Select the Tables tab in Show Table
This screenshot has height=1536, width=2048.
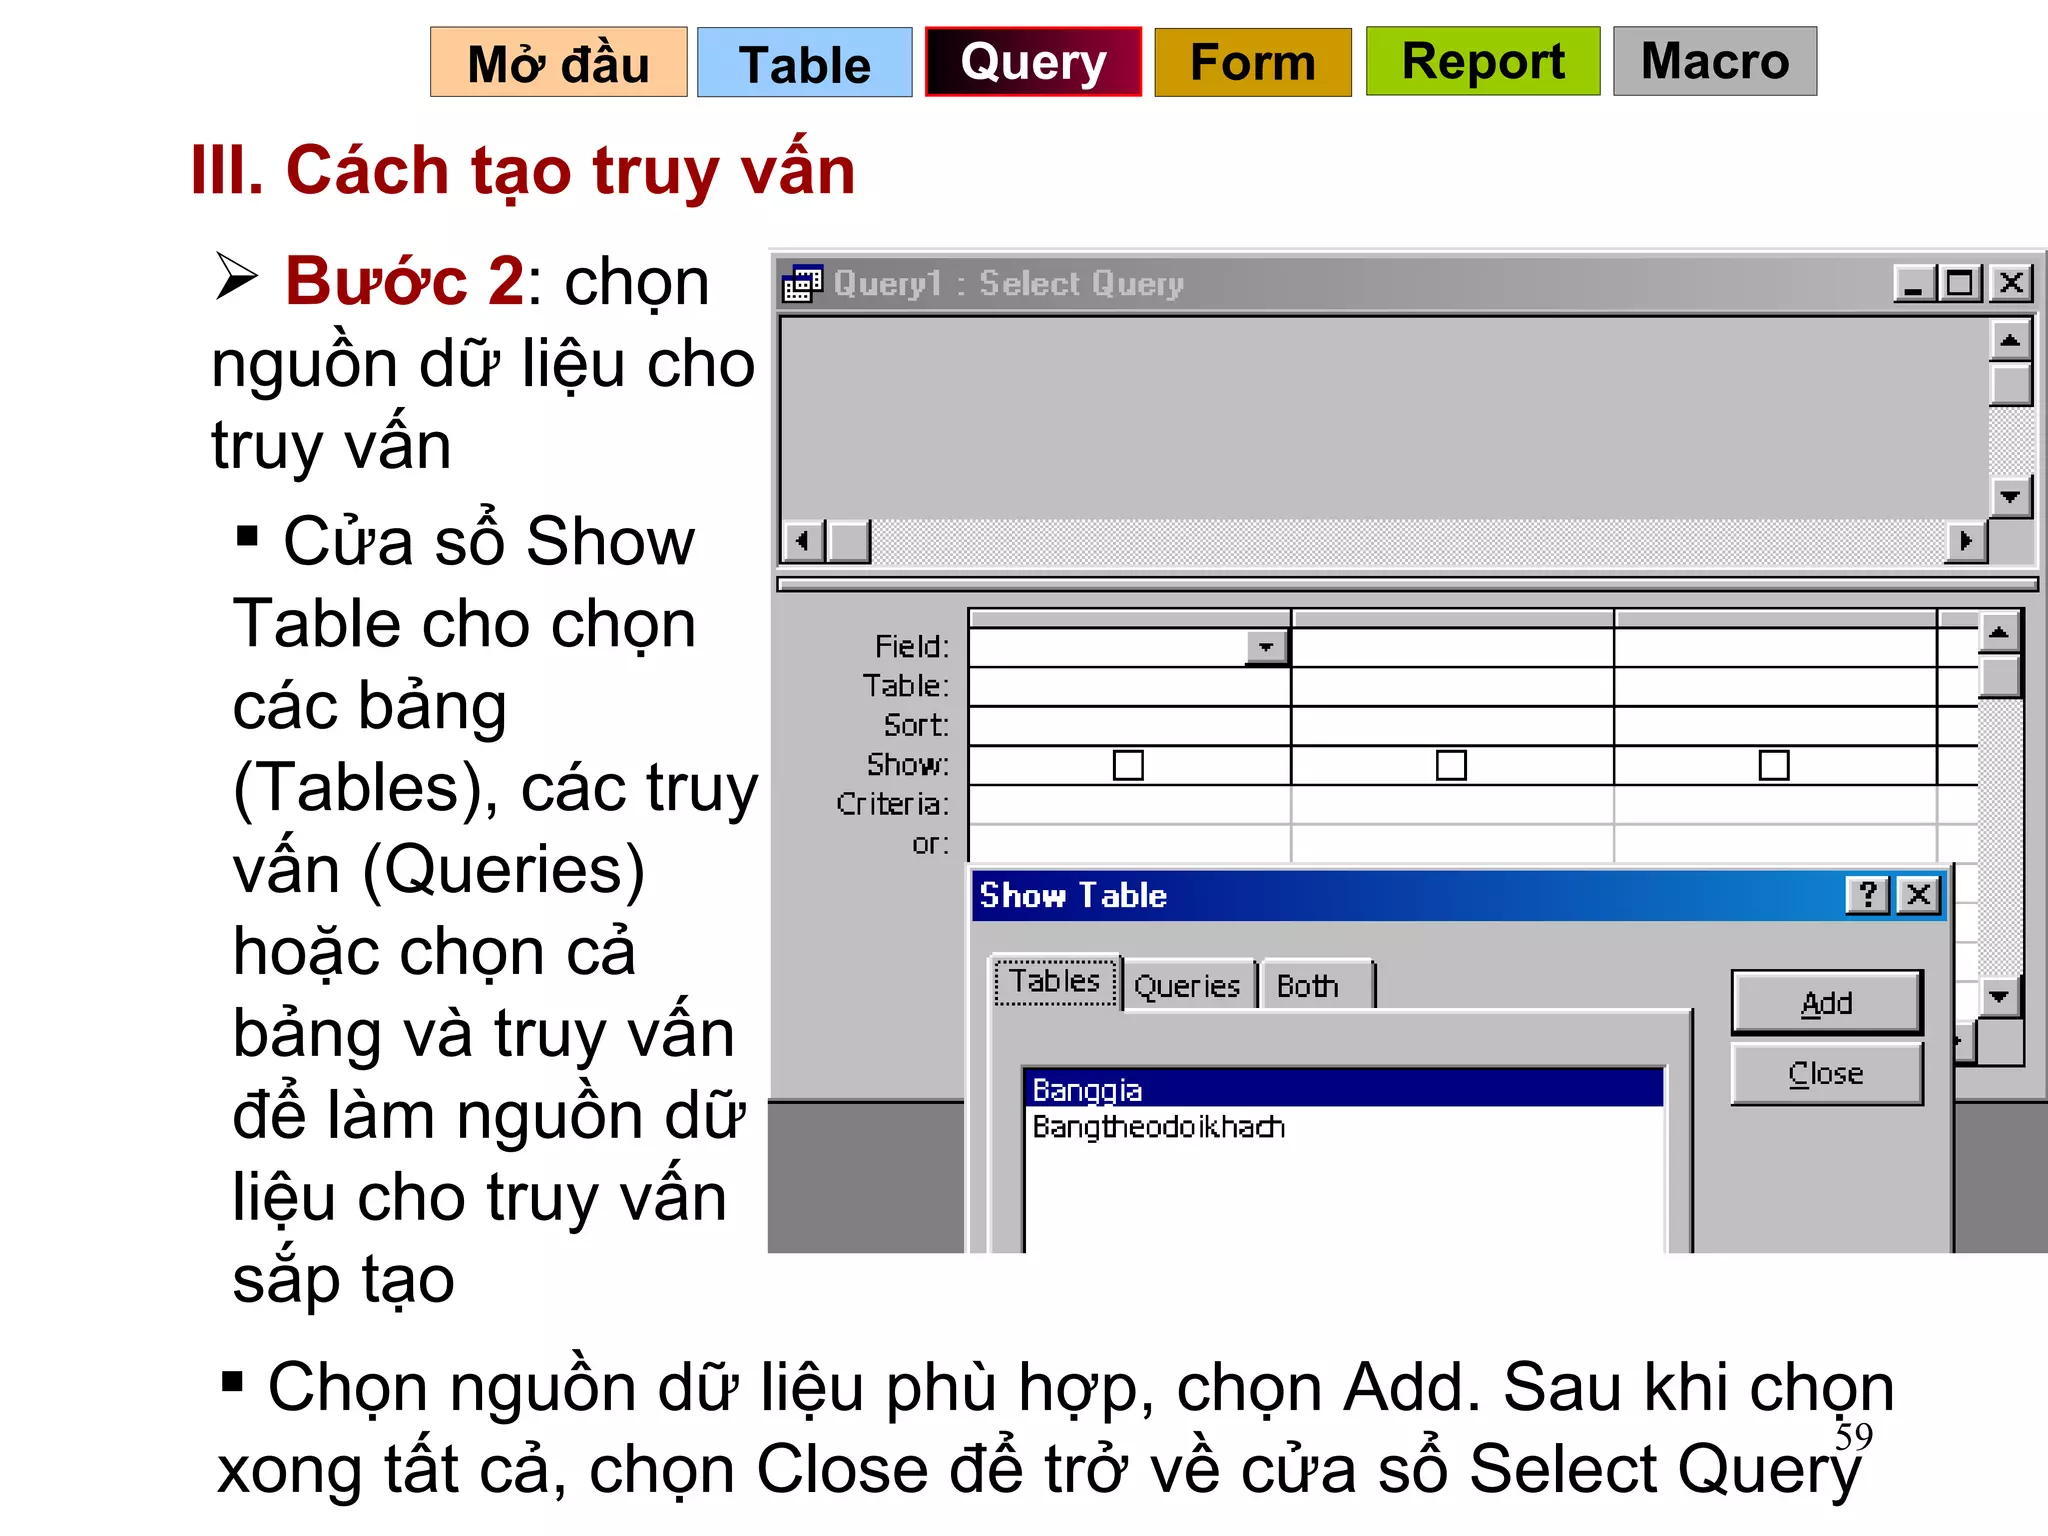[1055, 981]
